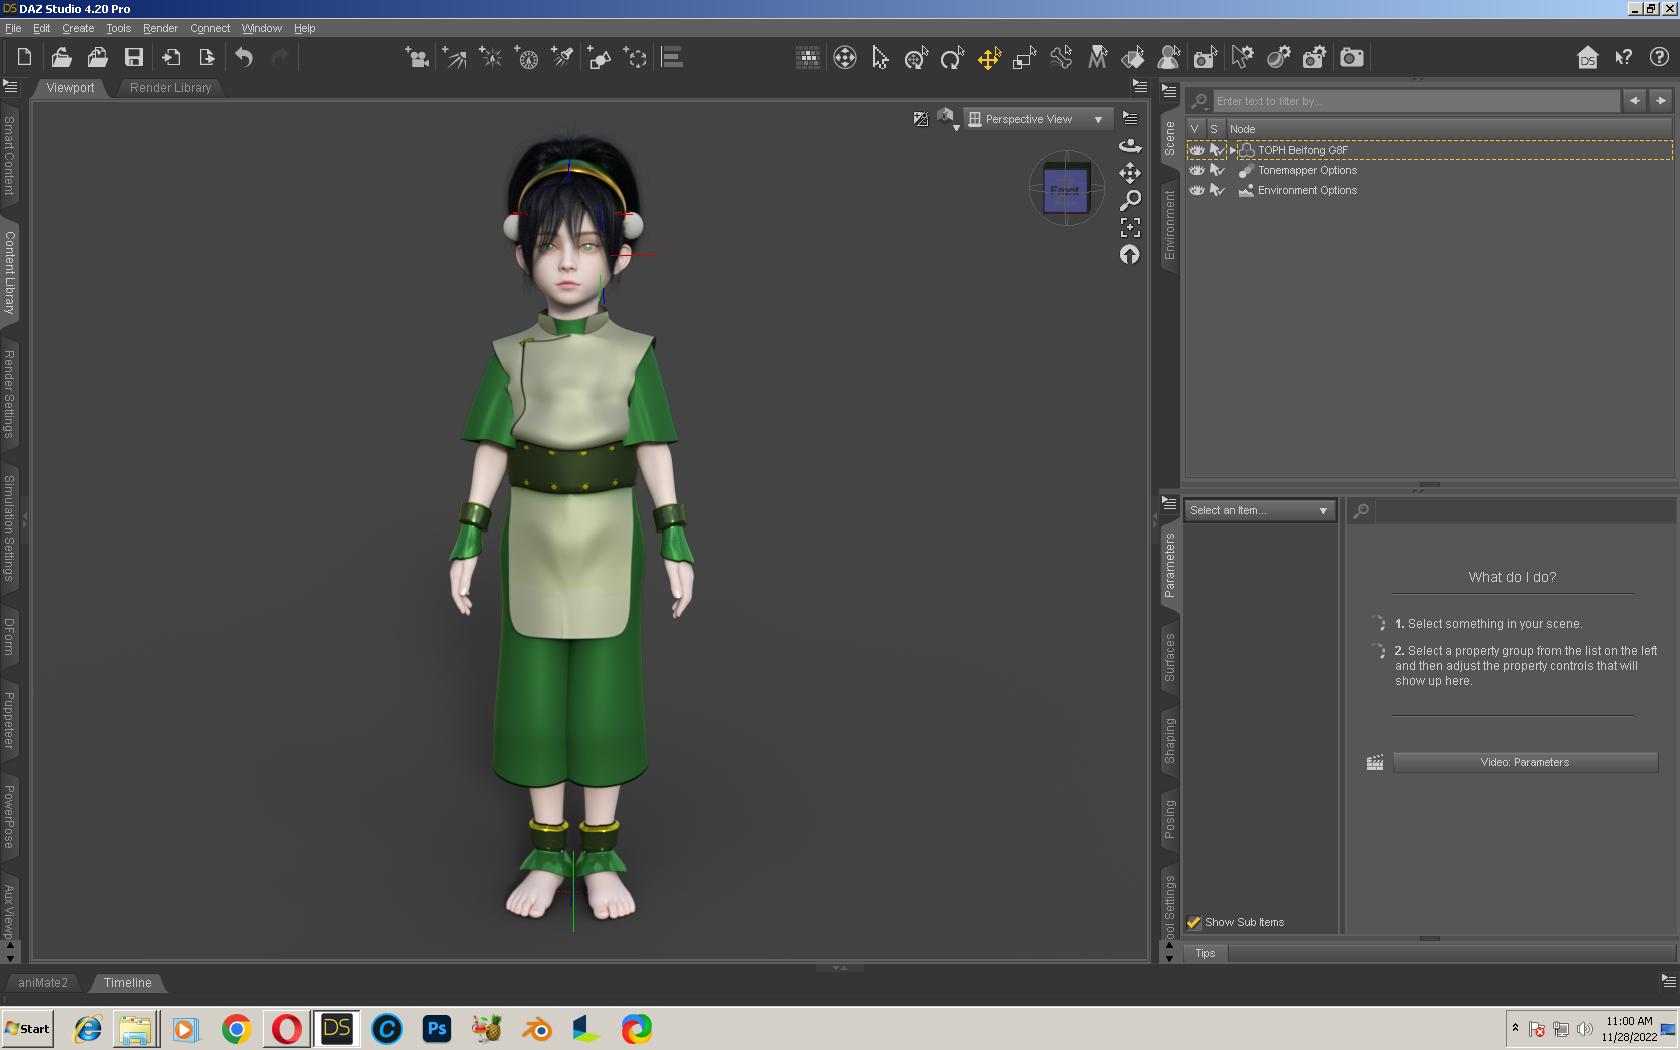Open the Scene pane options menu
The width and height of the screenshot is (1680, 1050).
pyautogui.click(x=1169, y=91)
